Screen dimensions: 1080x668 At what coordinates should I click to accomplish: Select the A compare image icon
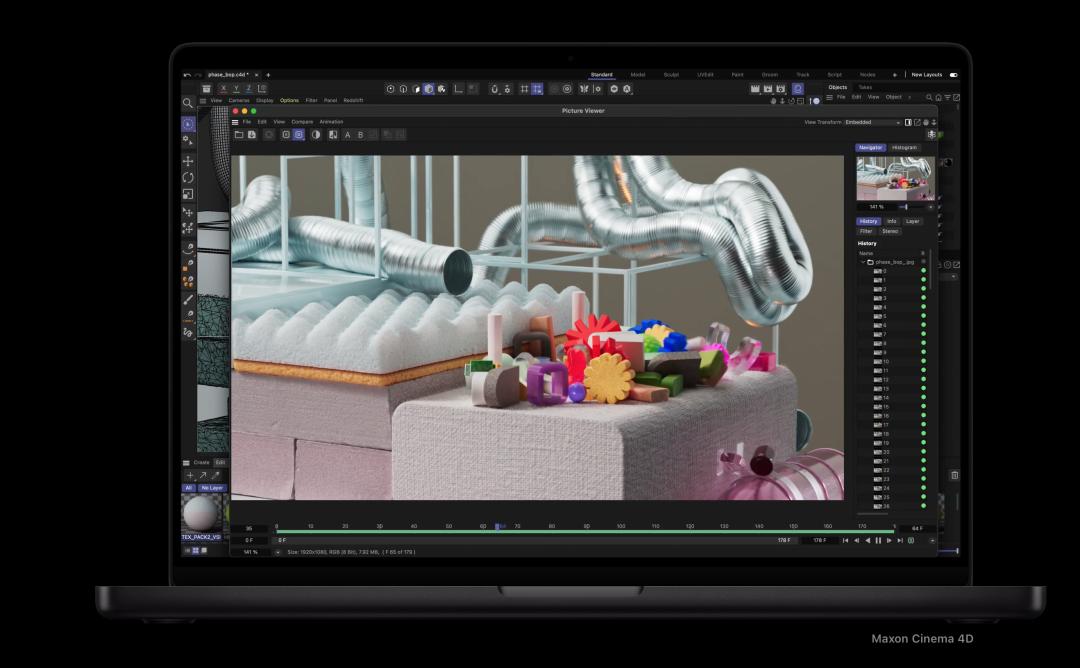pos(347,134)
